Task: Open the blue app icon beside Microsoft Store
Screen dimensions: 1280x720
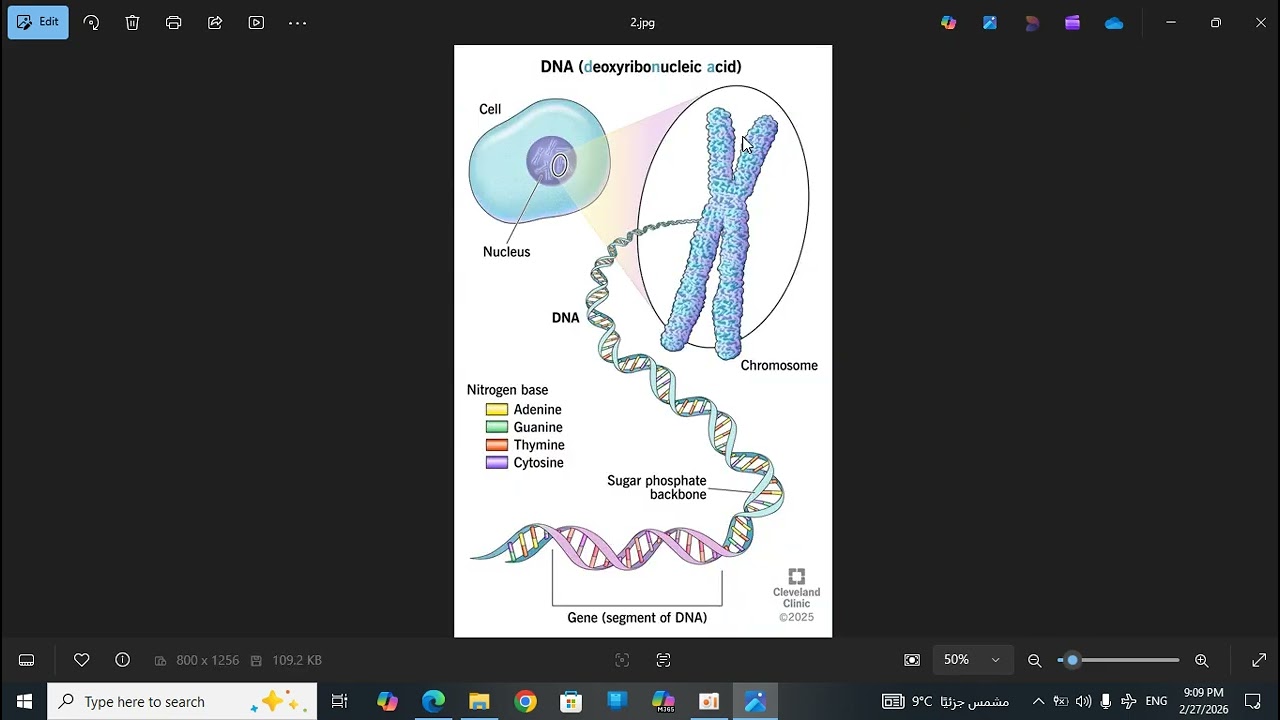Action: click(x=617, y=701)
